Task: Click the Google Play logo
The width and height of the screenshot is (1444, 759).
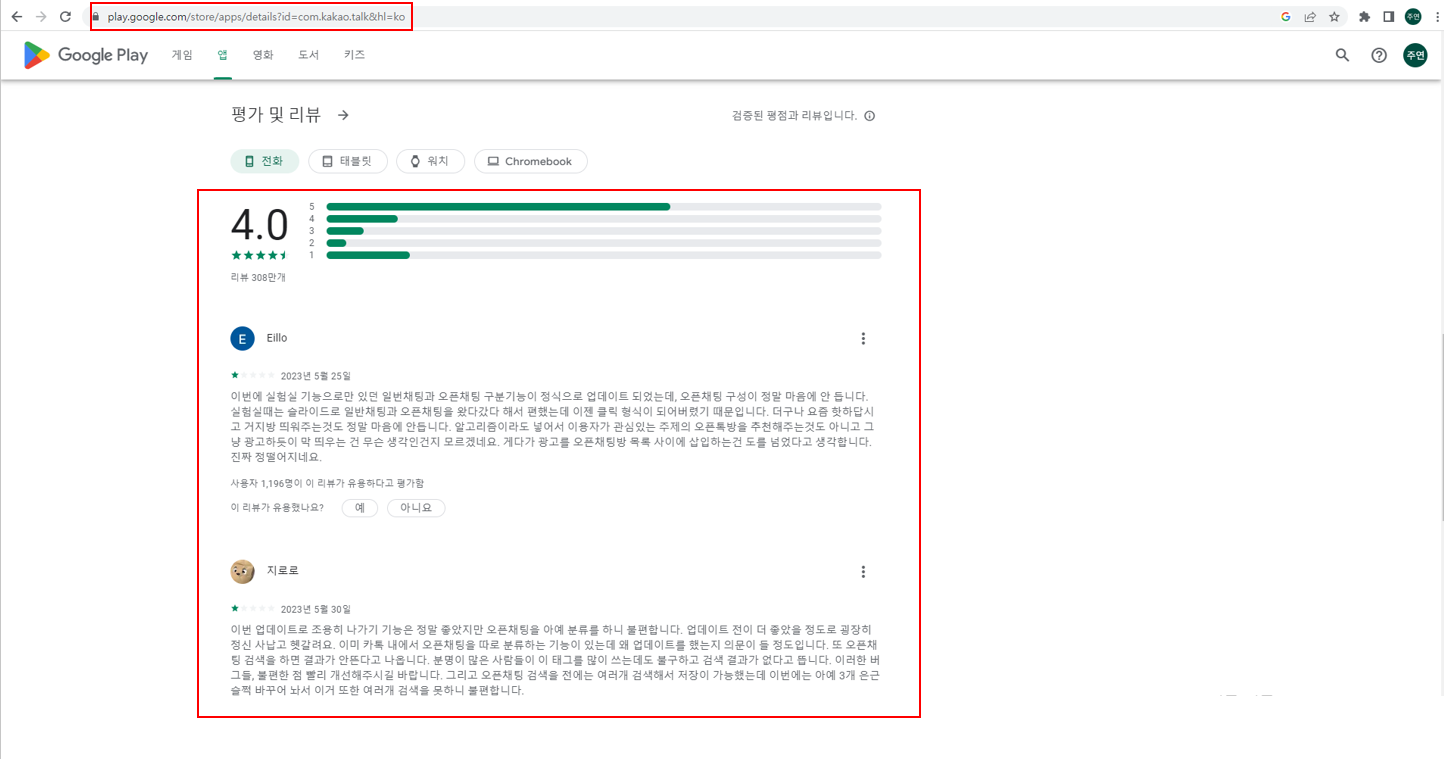Action: click(86, 55)
